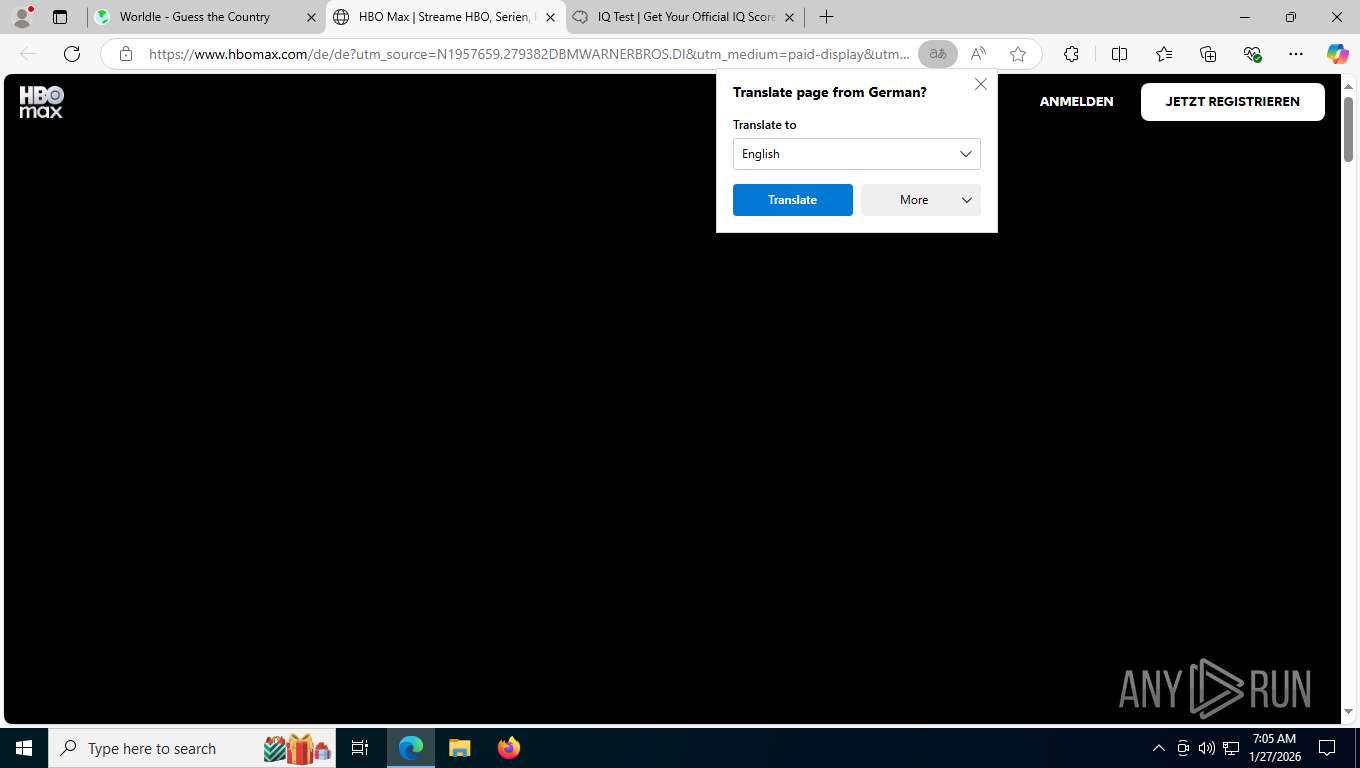Click the HBO Max logo

pyautogui.click(x=42, y=102)
